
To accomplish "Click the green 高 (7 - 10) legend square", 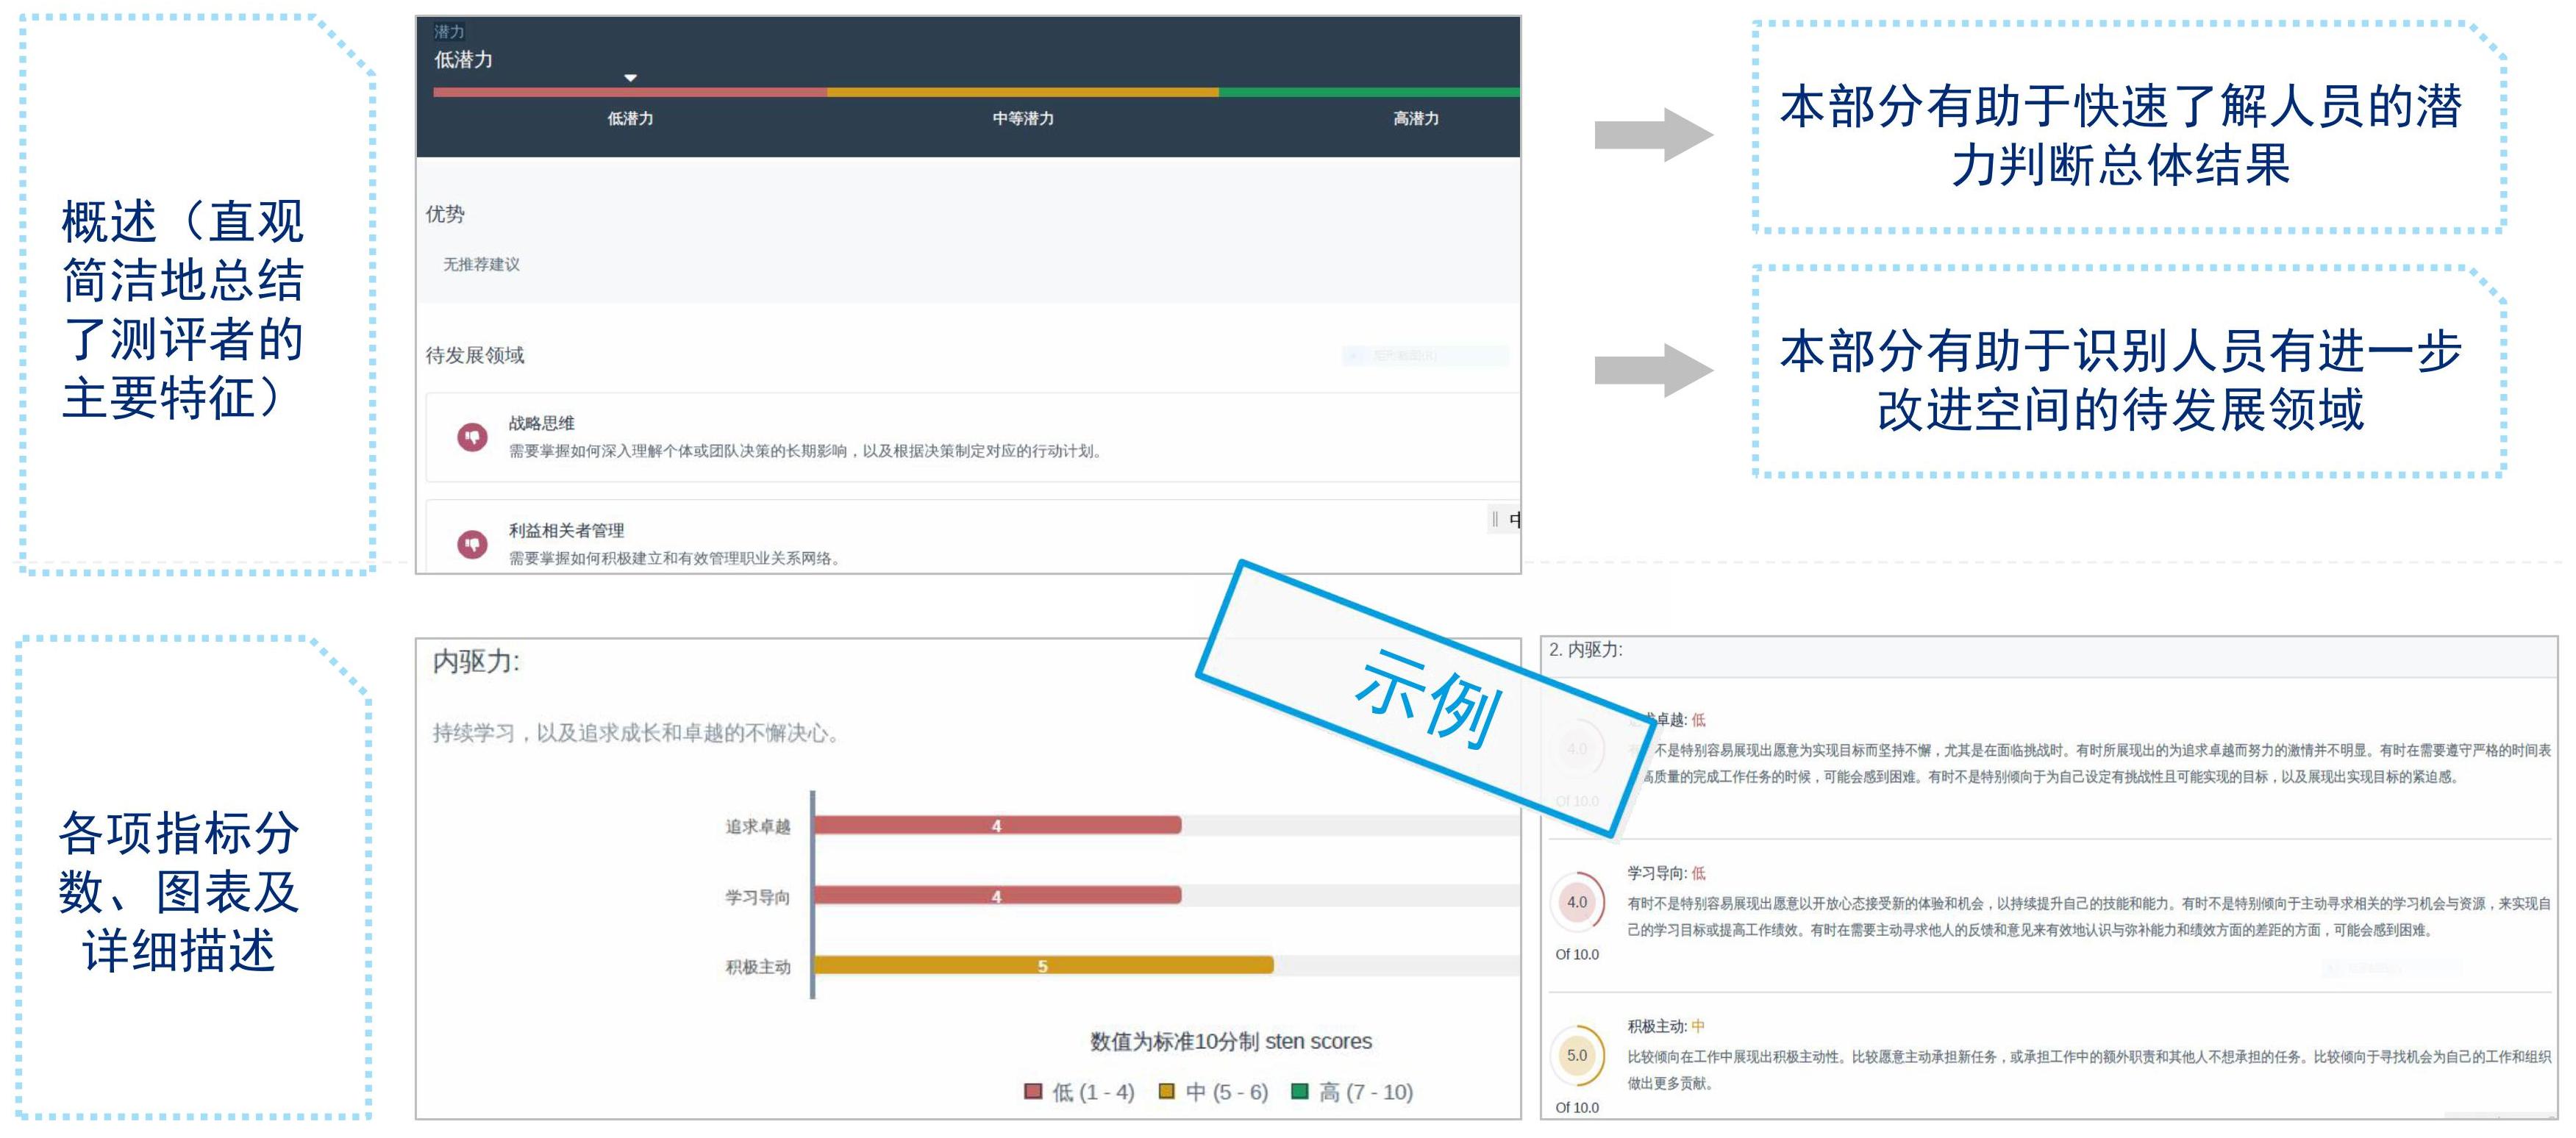I will click(x=1299, y=1091).
